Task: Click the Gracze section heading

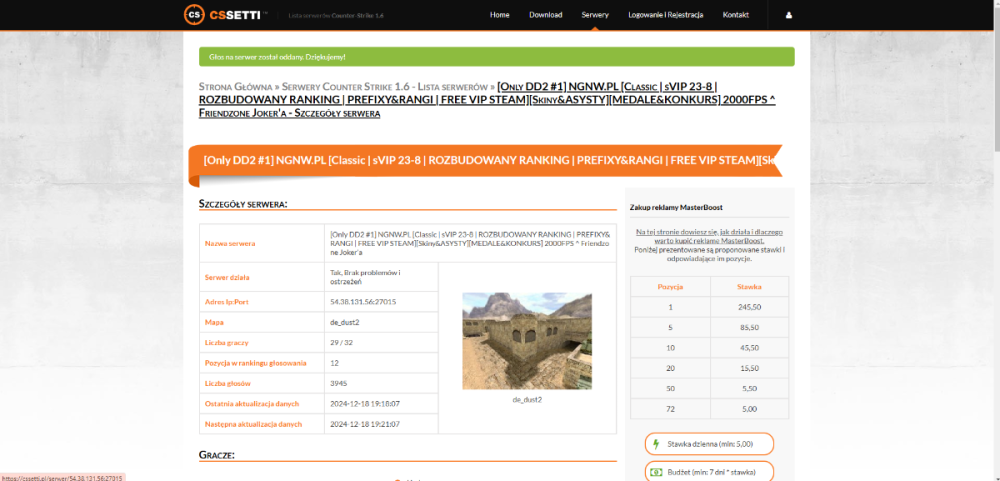Action: tap(217, 455)
